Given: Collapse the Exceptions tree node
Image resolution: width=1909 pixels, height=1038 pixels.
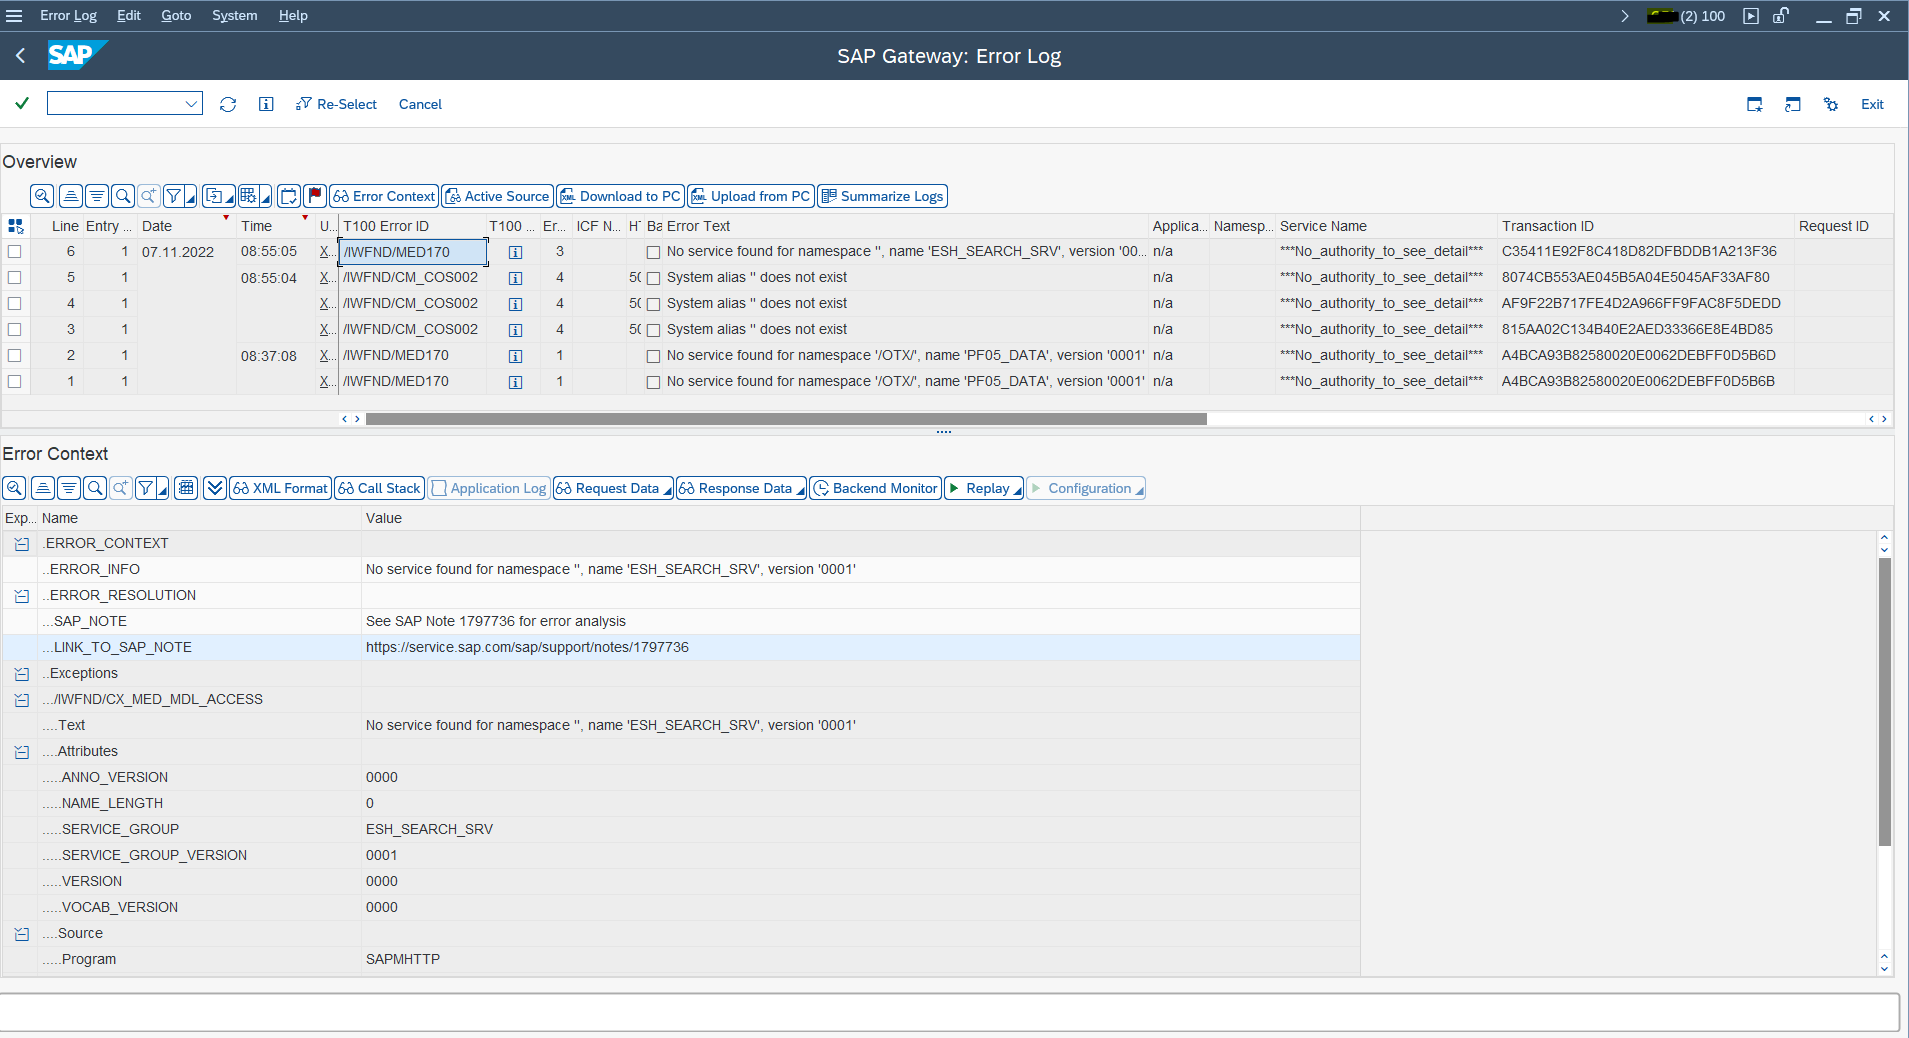Looking at the screenshot, I should [x=22, y=674].
